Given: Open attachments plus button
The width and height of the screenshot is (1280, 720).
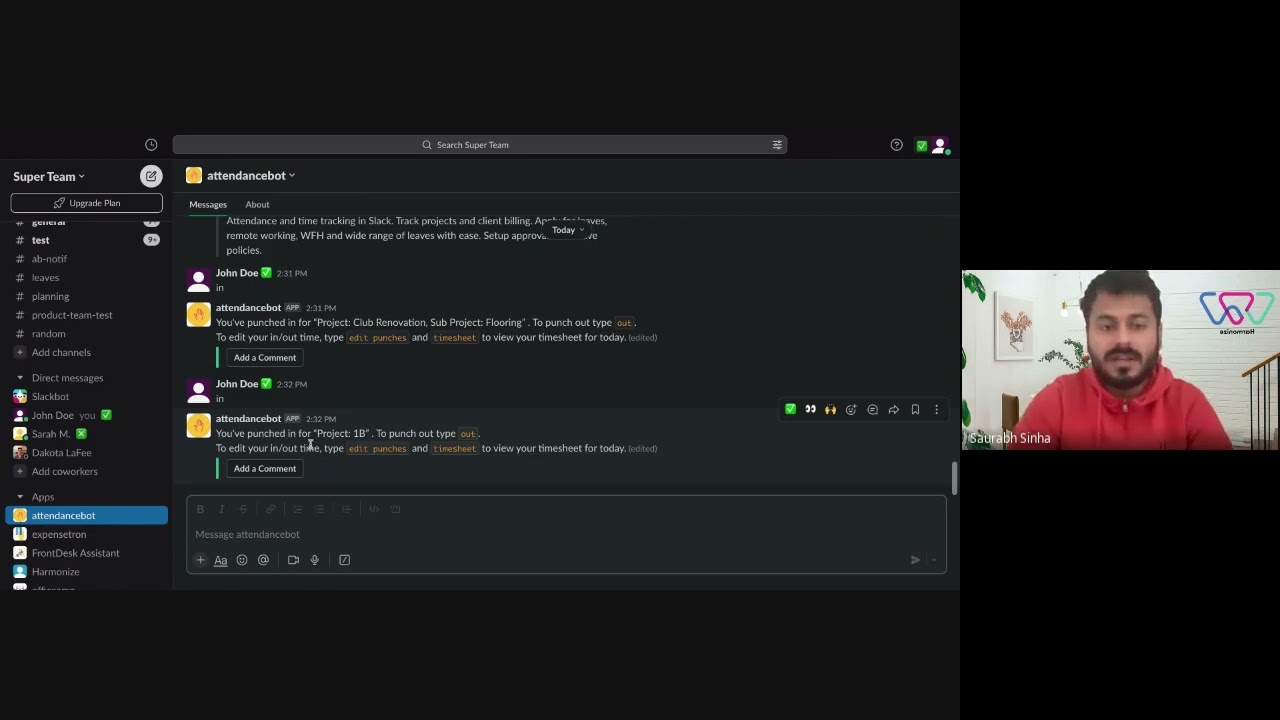Looking at the screenshot, I should [200, 560].
